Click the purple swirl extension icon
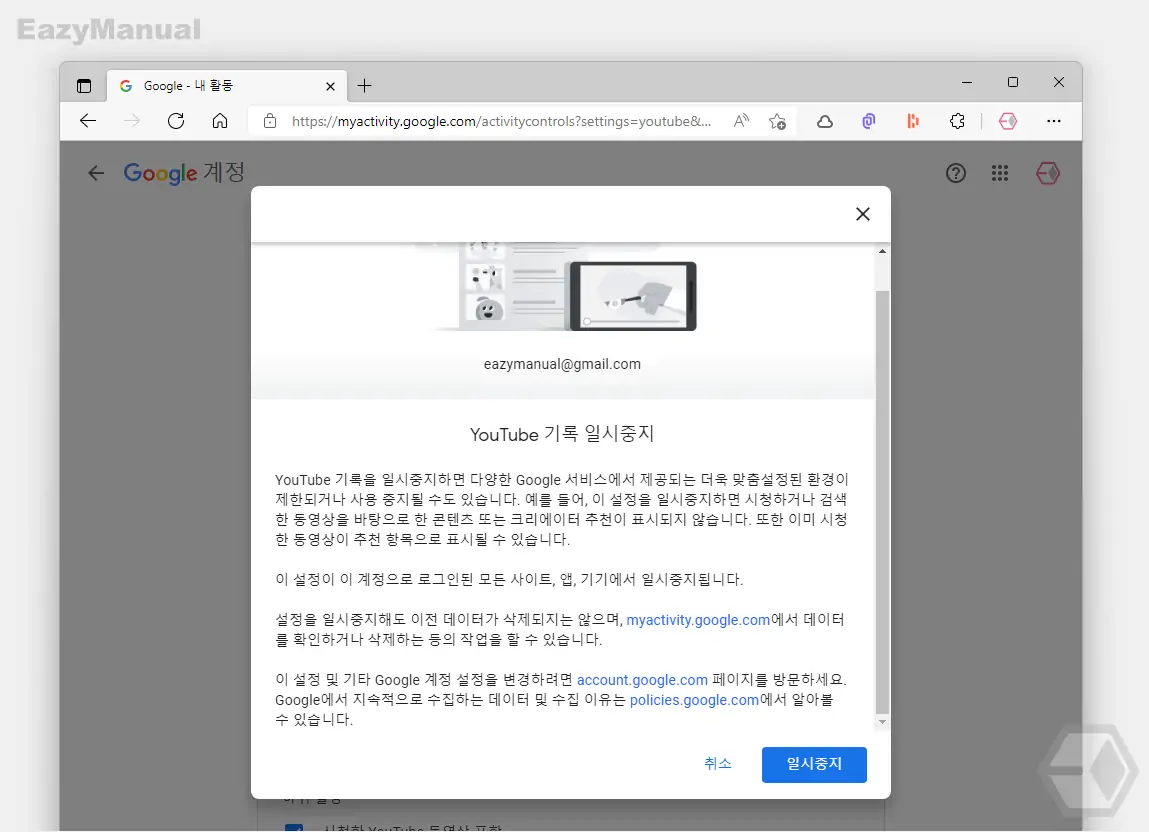Image resolution: width=1149 pixels, height=832 pixels. (x=869, y=121)
